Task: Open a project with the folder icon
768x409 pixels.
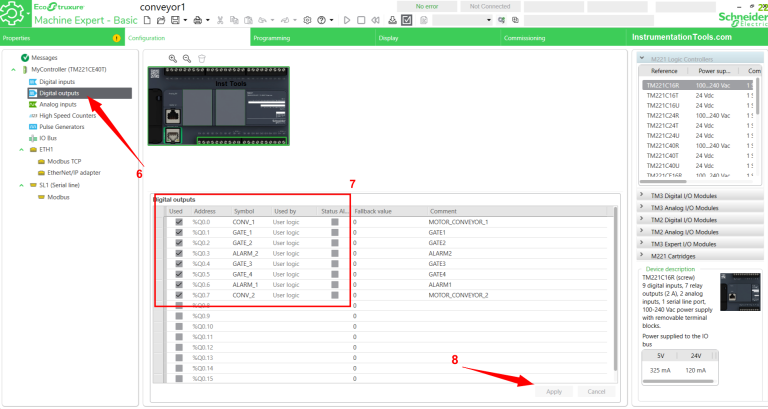Action: [x=161, y=20]
